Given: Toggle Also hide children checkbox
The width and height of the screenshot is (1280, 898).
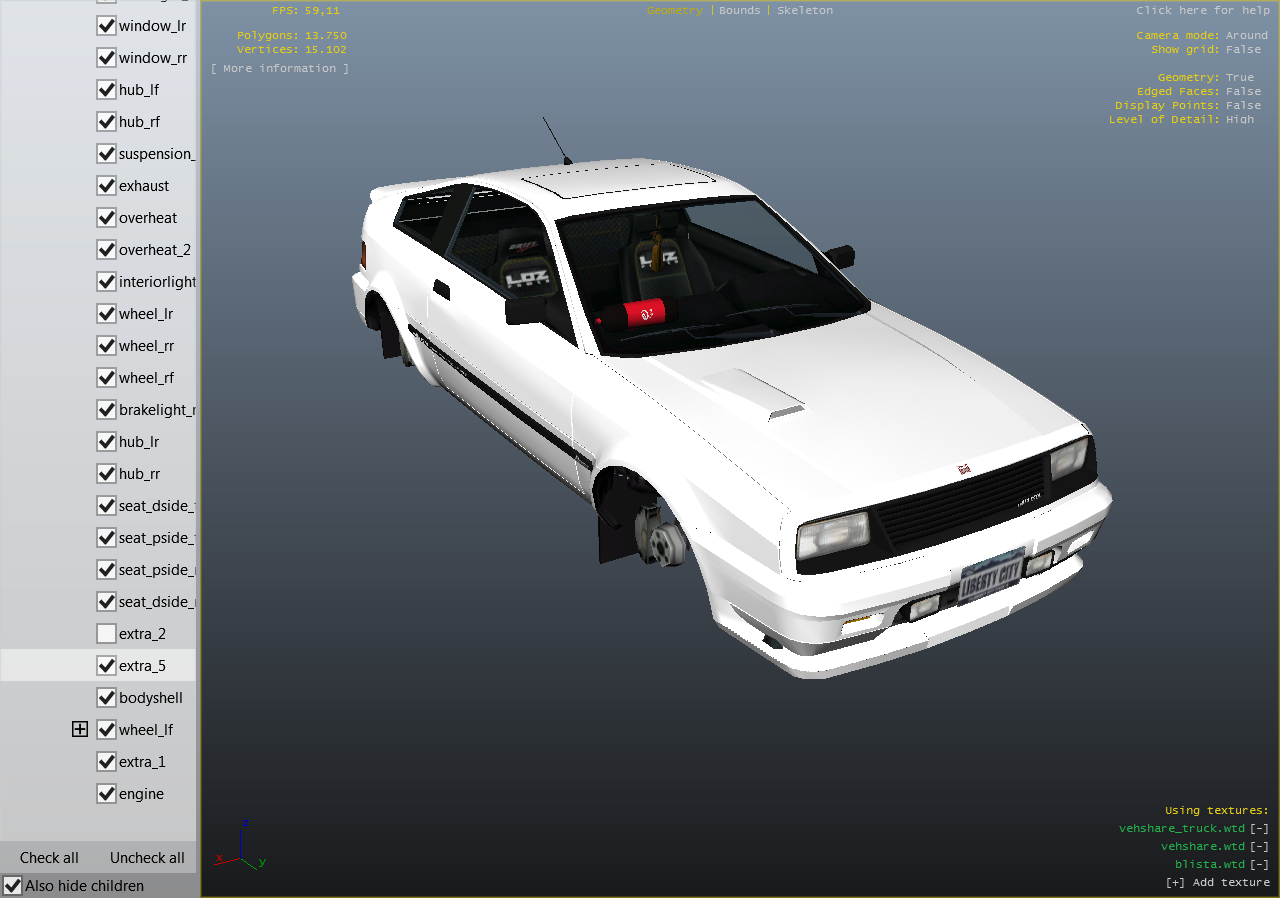Looking at the screenshot, I should 13,886.
